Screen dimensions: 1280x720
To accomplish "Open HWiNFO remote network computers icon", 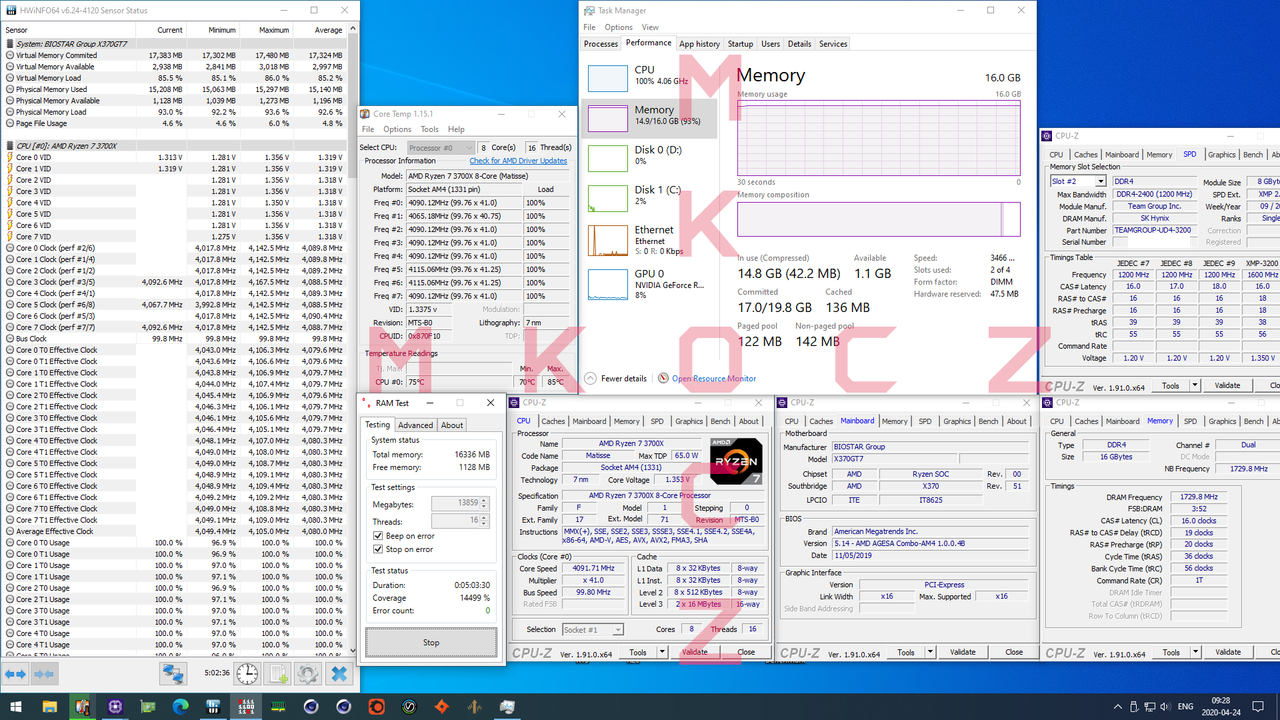I will tap(174, 674).
